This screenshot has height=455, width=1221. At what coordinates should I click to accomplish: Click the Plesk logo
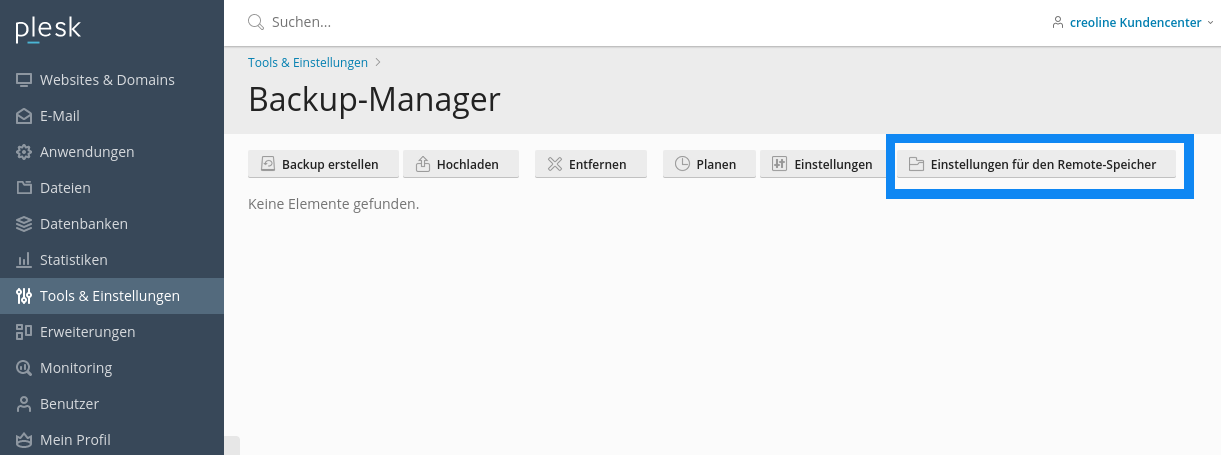(48, 30)
